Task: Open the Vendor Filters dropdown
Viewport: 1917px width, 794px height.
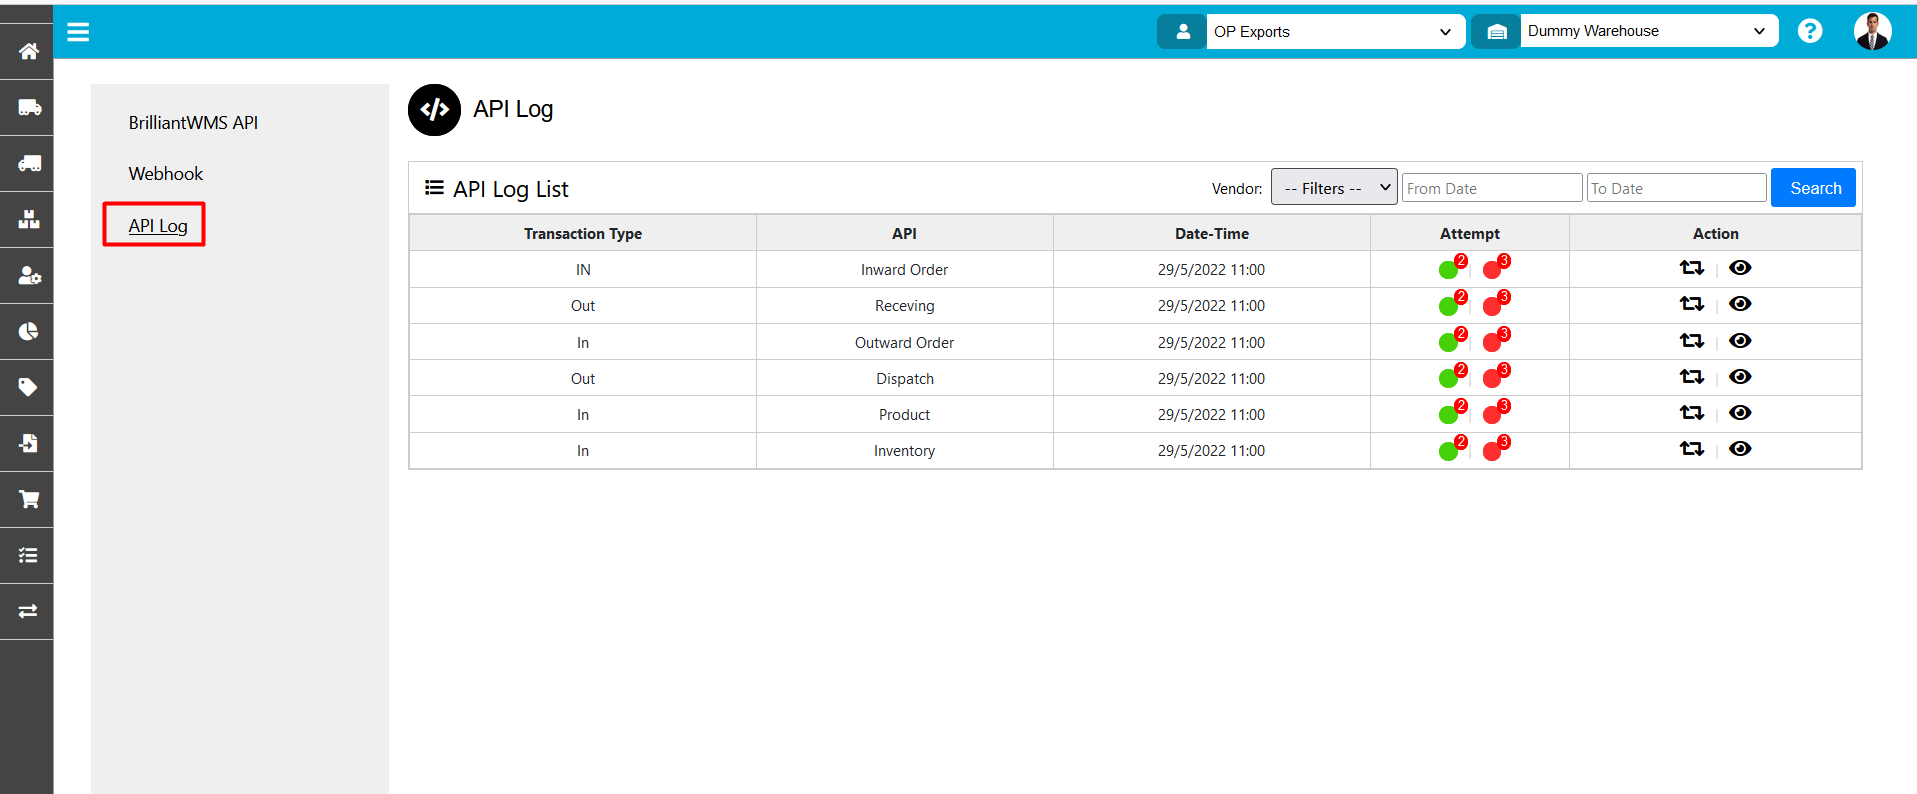Action: pos(1334,187)
